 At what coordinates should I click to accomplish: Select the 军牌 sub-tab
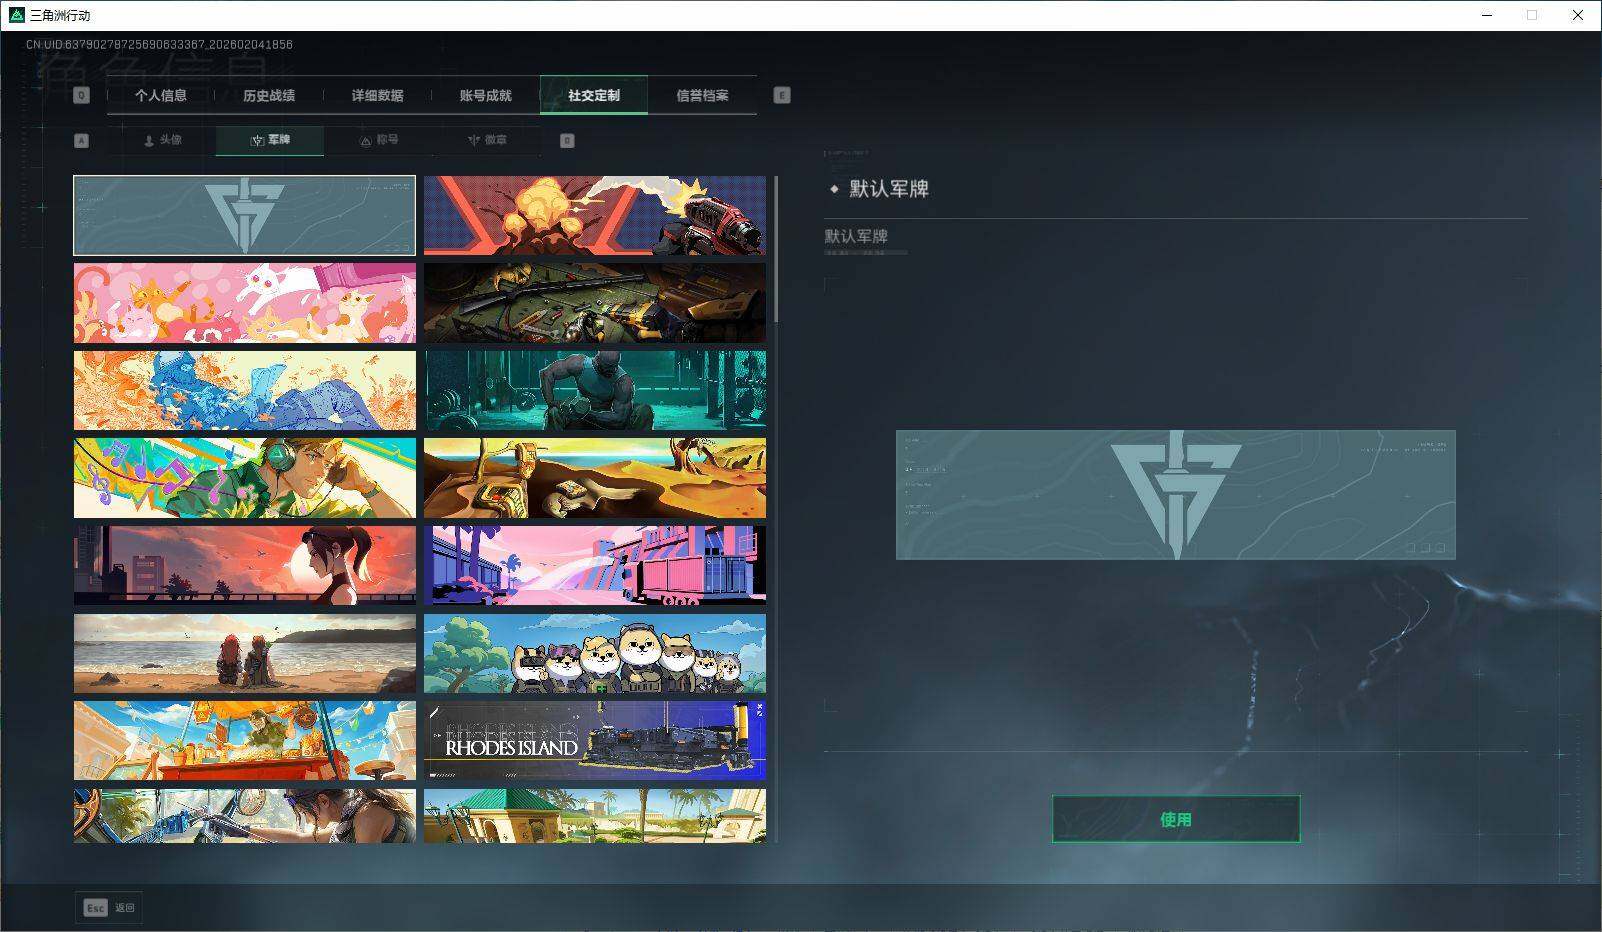point(270,140)
